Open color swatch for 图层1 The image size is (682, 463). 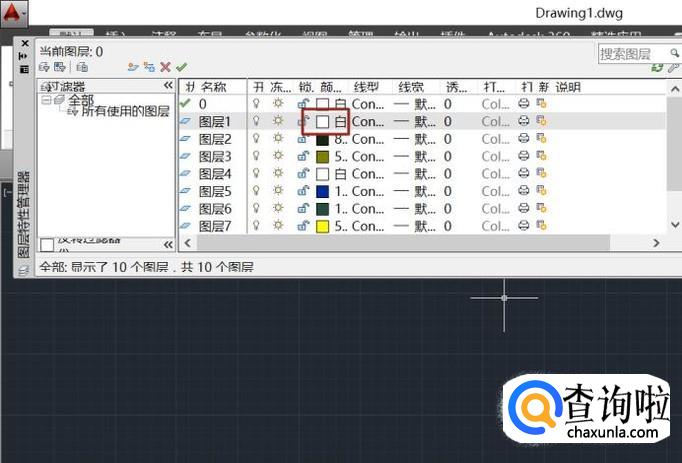323,121
